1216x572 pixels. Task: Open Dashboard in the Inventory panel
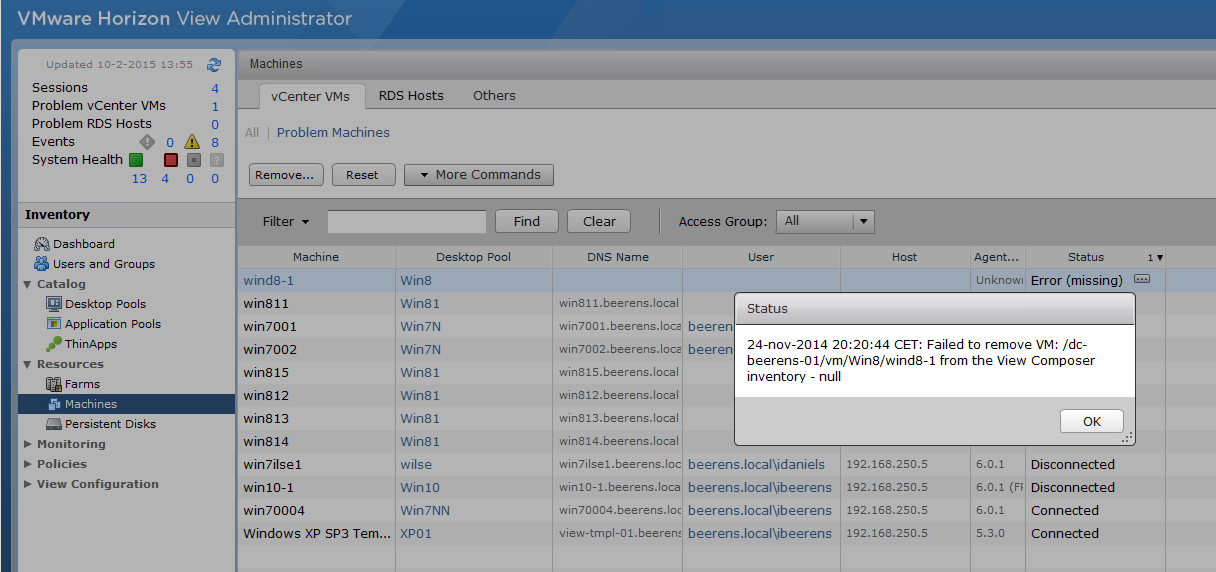(84, 244)
